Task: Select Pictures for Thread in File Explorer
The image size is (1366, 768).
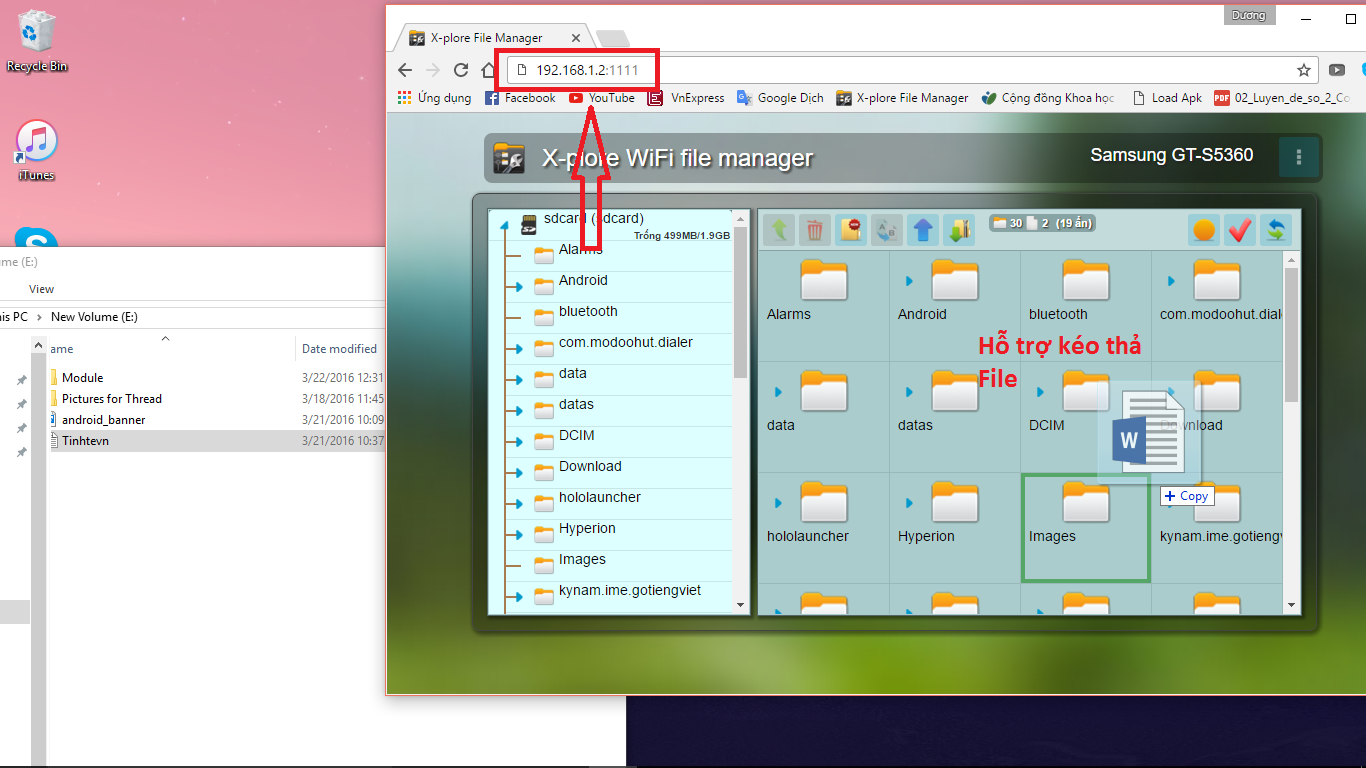Action: (111, 398)
